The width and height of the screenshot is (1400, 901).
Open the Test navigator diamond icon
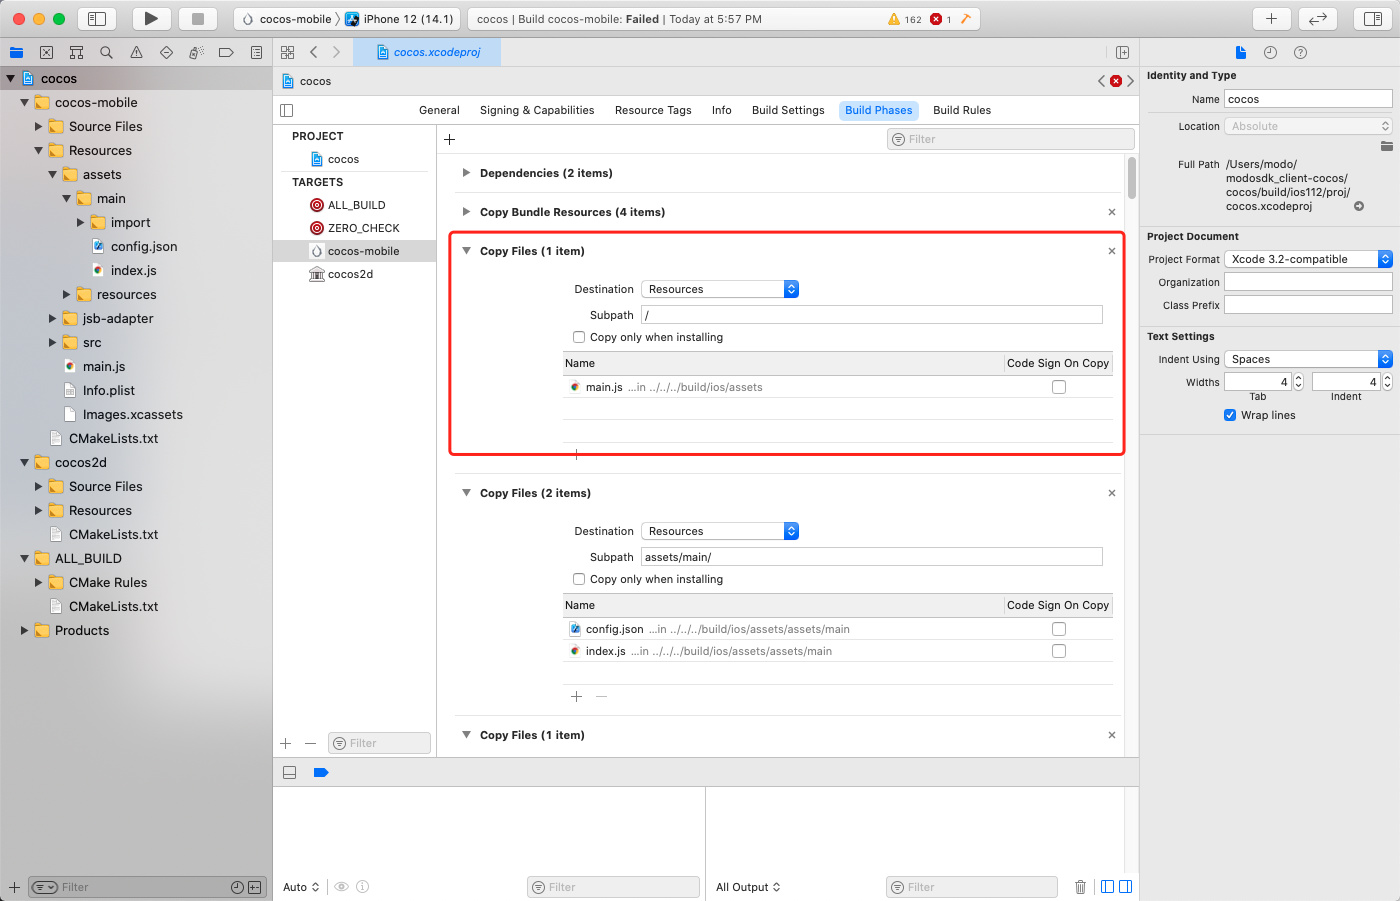coord(166,52)
